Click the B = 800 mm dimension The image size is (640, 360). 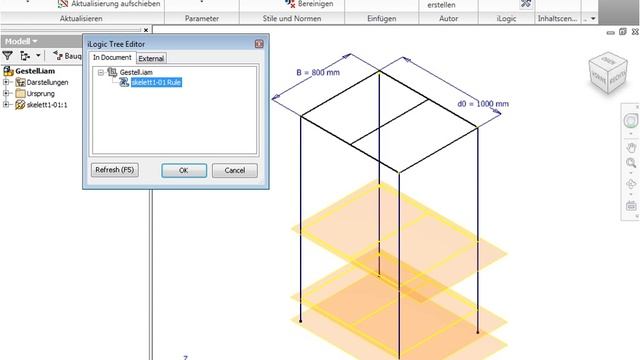(318, 73)
